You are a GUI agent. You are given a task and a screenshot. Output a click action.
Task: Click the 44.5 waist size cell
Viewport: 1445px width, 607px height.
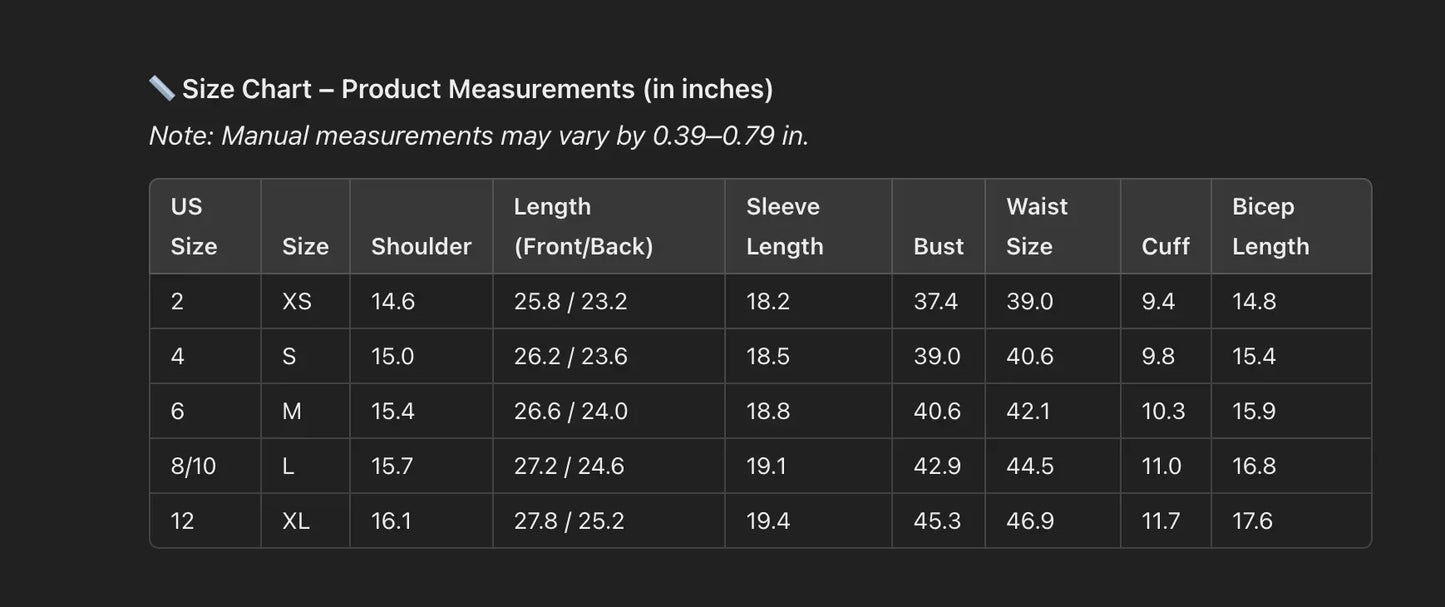[1030, 466]
